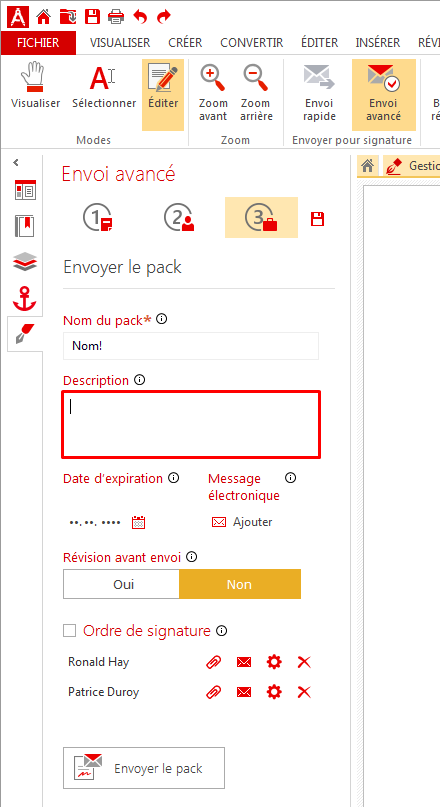Open the bookmarks panel in sidebar
Screen dimensions: 440x807
click(25, 226)
